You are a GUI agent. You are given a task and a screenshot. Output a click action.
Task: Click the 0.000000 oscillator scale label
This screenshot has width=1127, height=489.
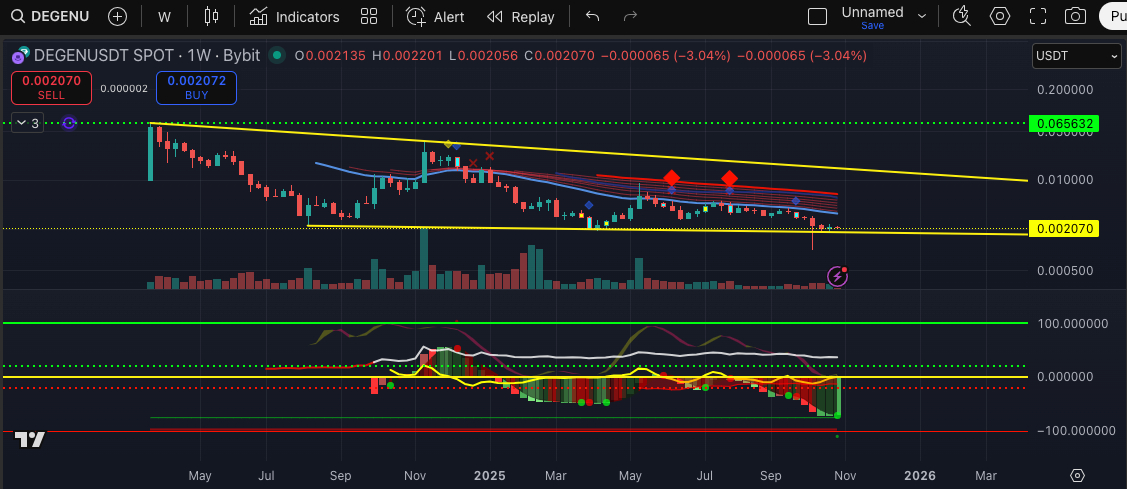(x=1065, y=377)
